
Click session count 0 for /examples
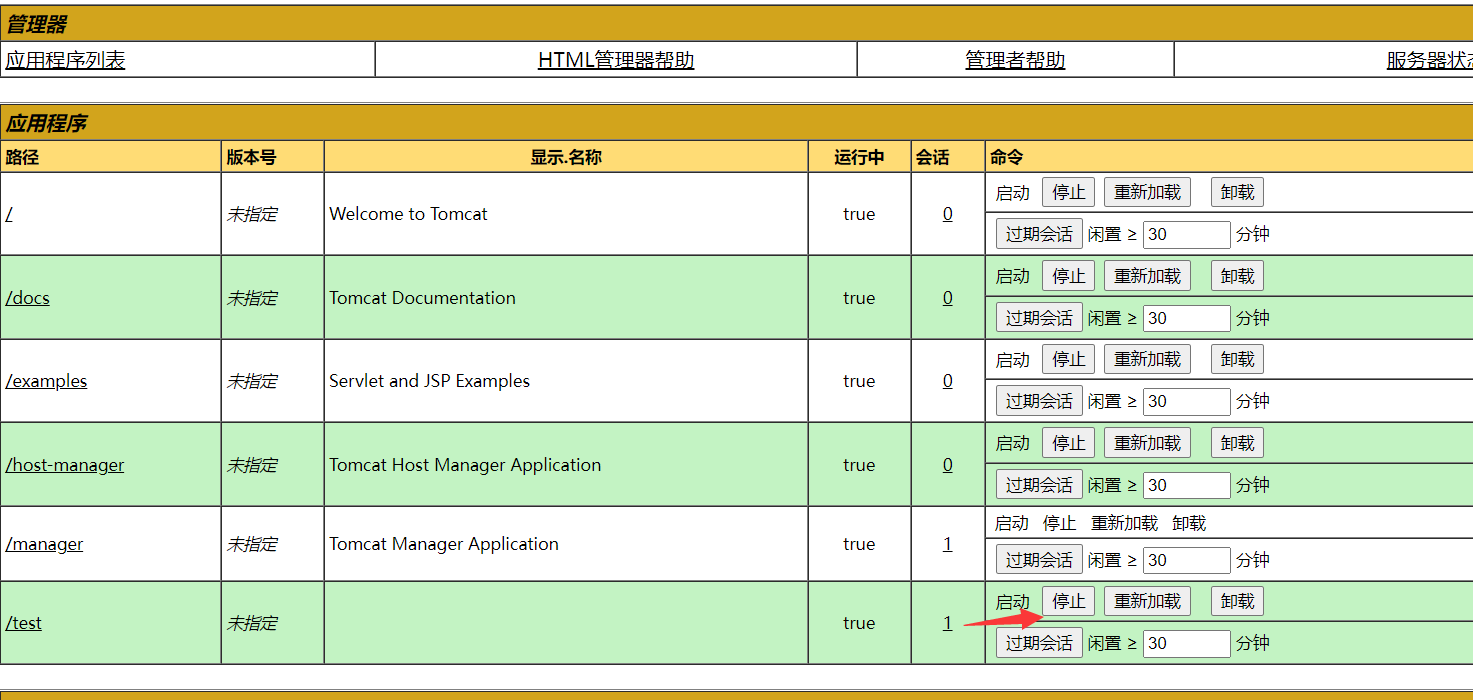948,381
